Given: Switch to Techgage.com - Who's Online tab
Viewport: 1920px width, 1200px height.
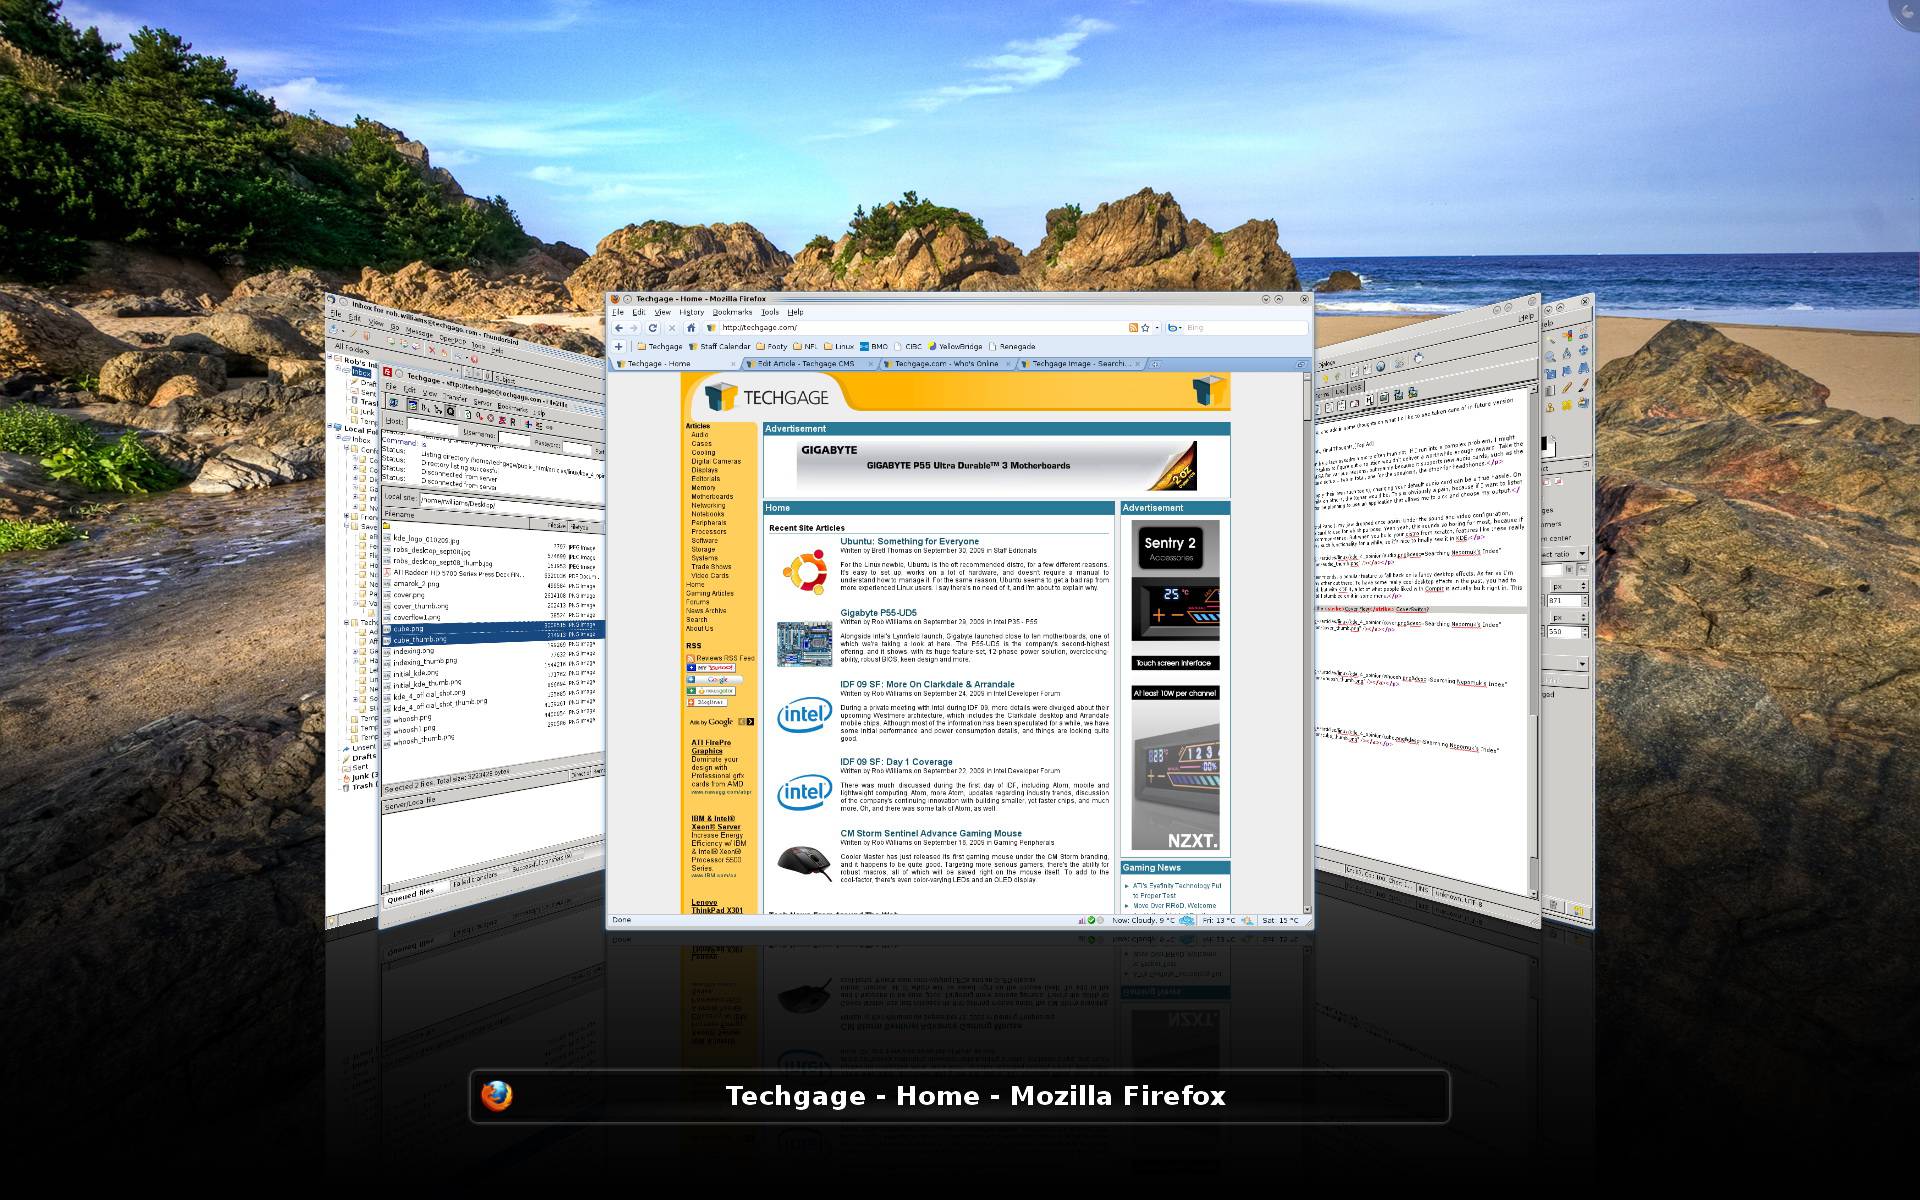Looking at the screenshot, I should 947,364.
